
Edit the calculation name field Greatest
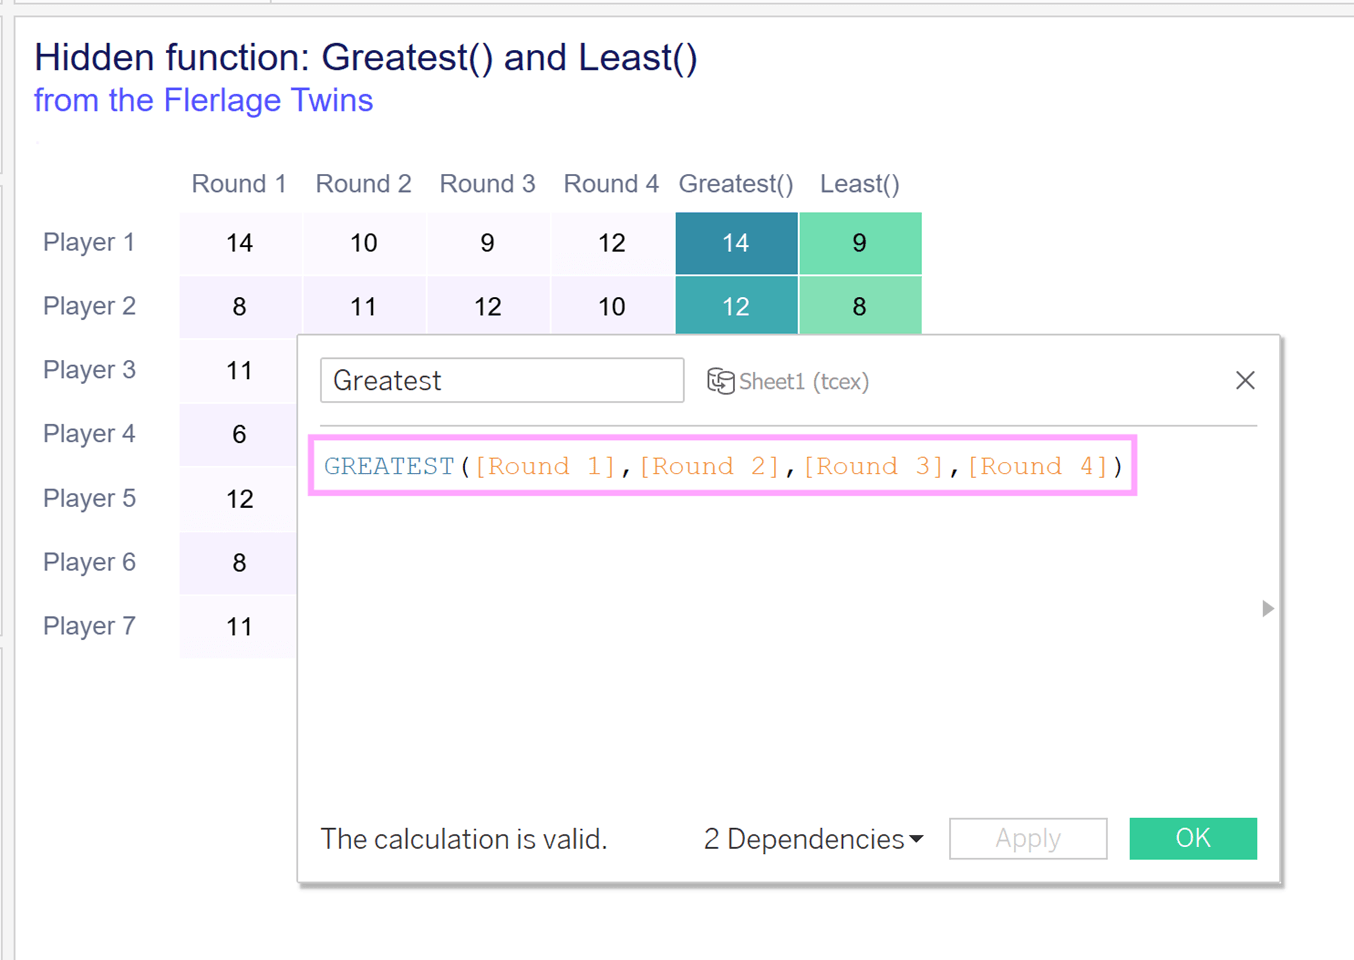pyautogui.click(x=502, y=380)
